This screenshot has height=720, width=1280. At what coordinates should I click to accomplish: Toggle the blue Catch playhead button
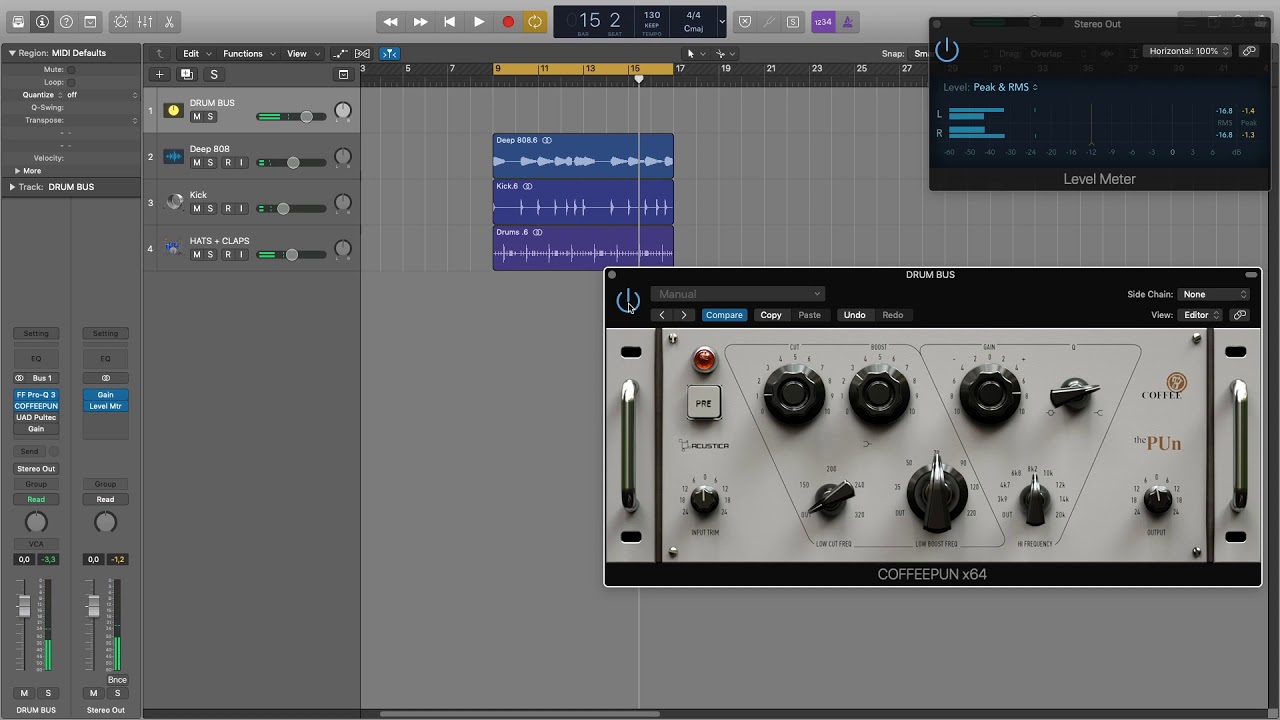click(x=390, y=53)
